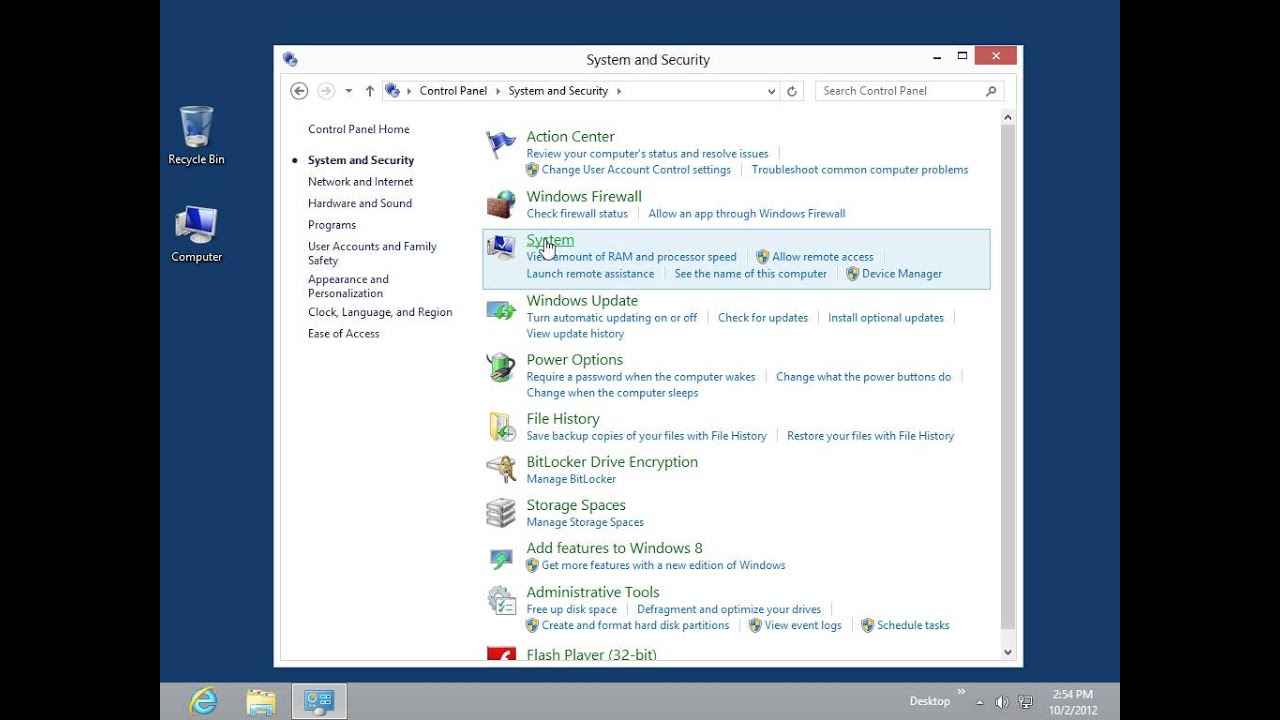Click the Windows Firewall brick wall icon
This screenshot has height=720, width=1280.
coord(501,205)
